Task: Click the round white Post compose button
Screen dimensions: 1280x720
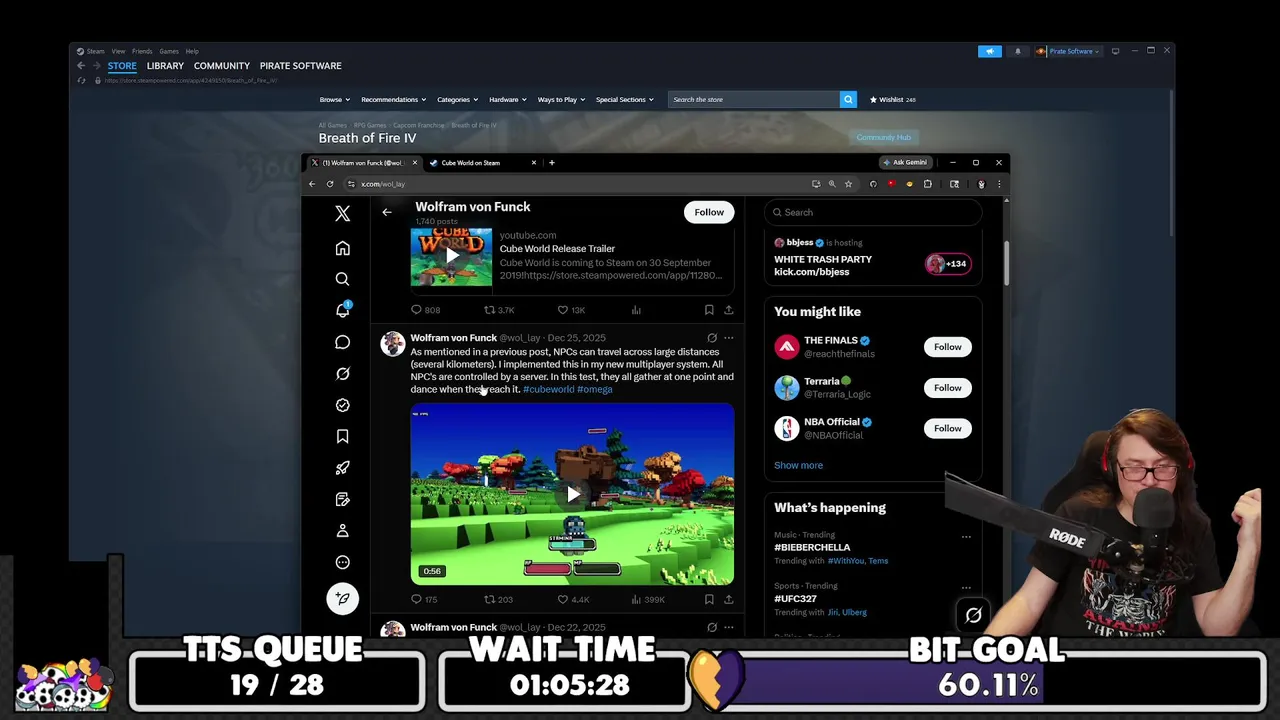Action: [x=342, y=598]
